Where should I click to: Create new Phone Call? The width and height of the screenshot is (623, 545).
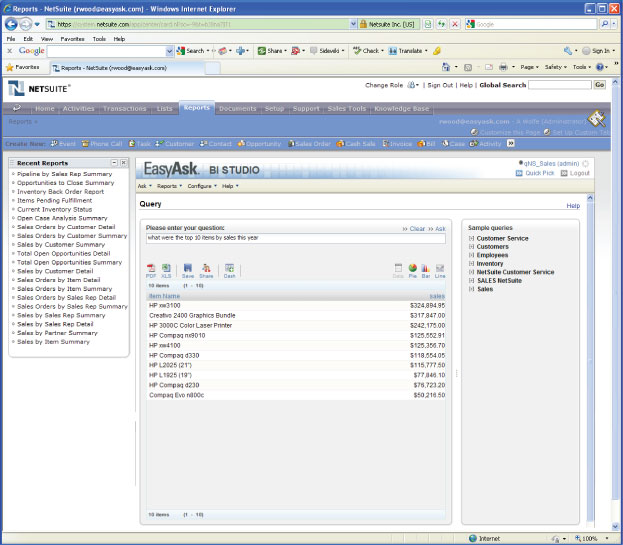click(102, 144)
